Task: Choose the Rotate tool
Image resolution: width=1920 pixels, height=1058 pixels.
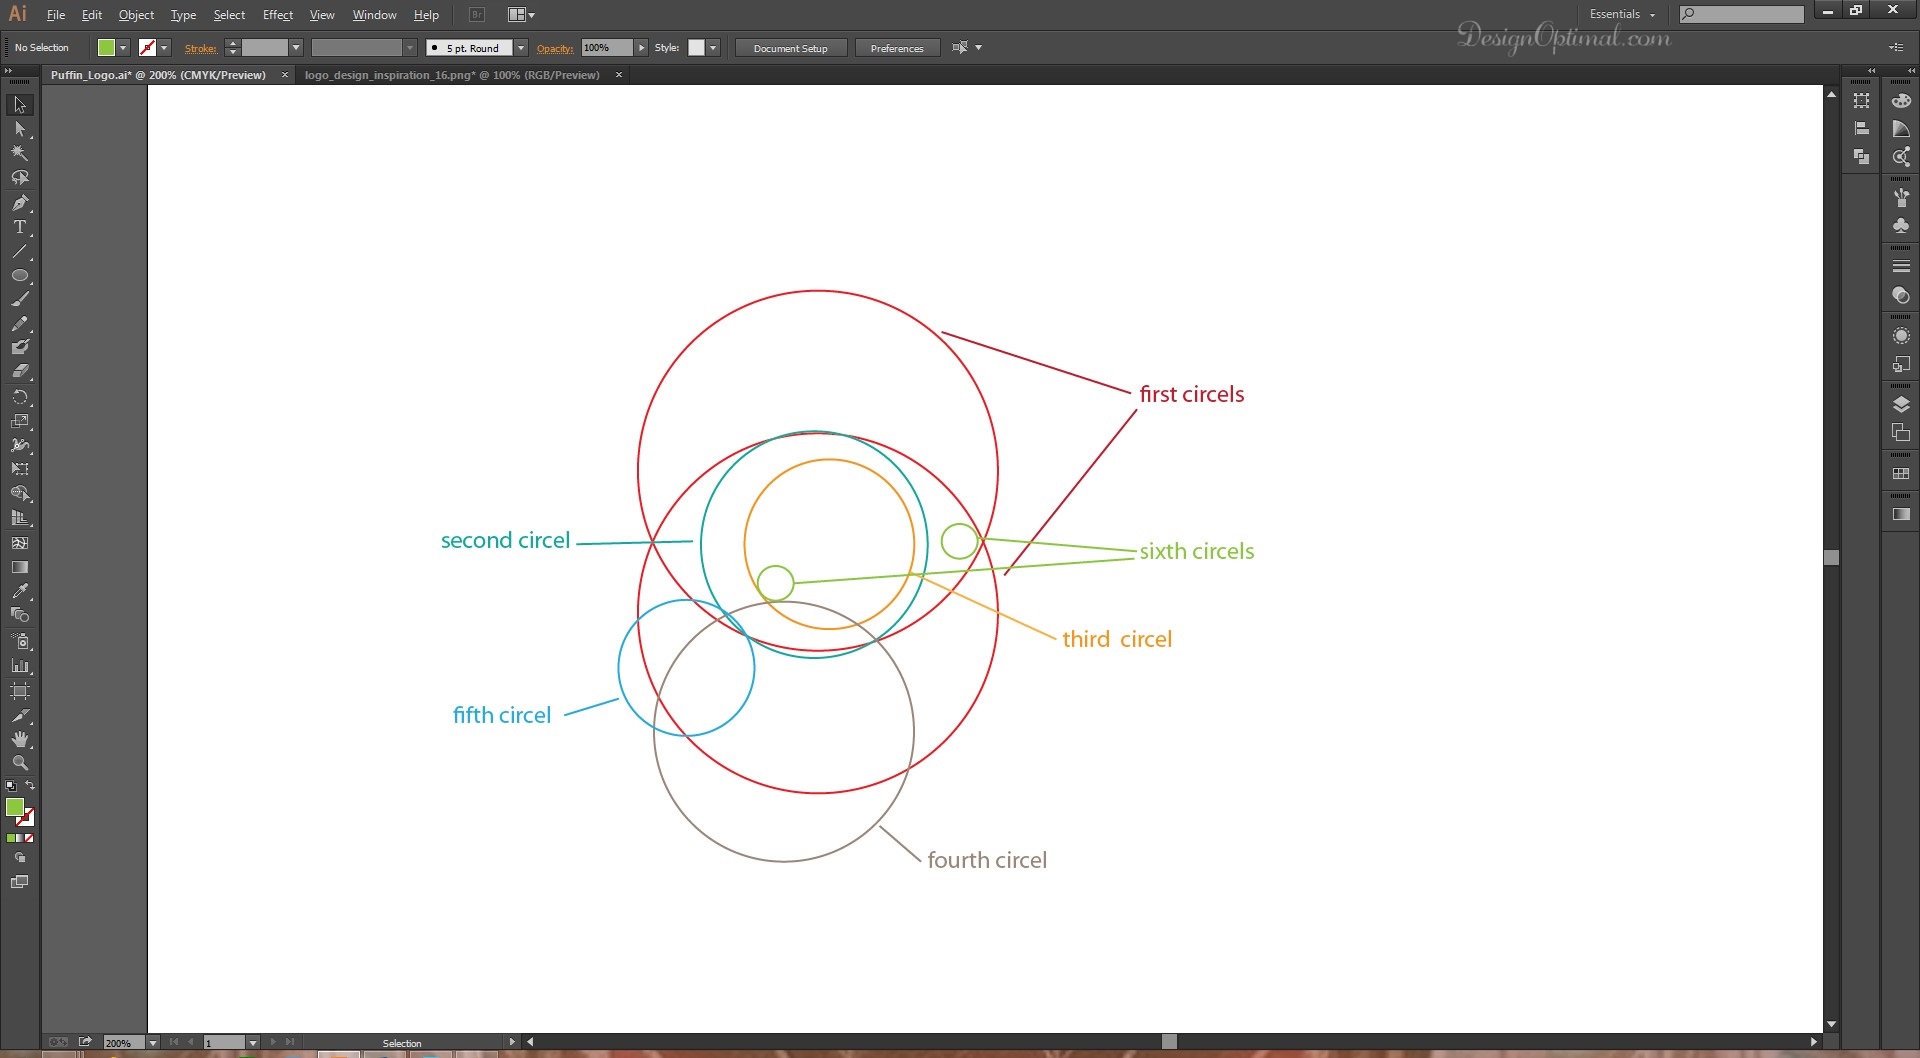Action: (x=19, y=397)
